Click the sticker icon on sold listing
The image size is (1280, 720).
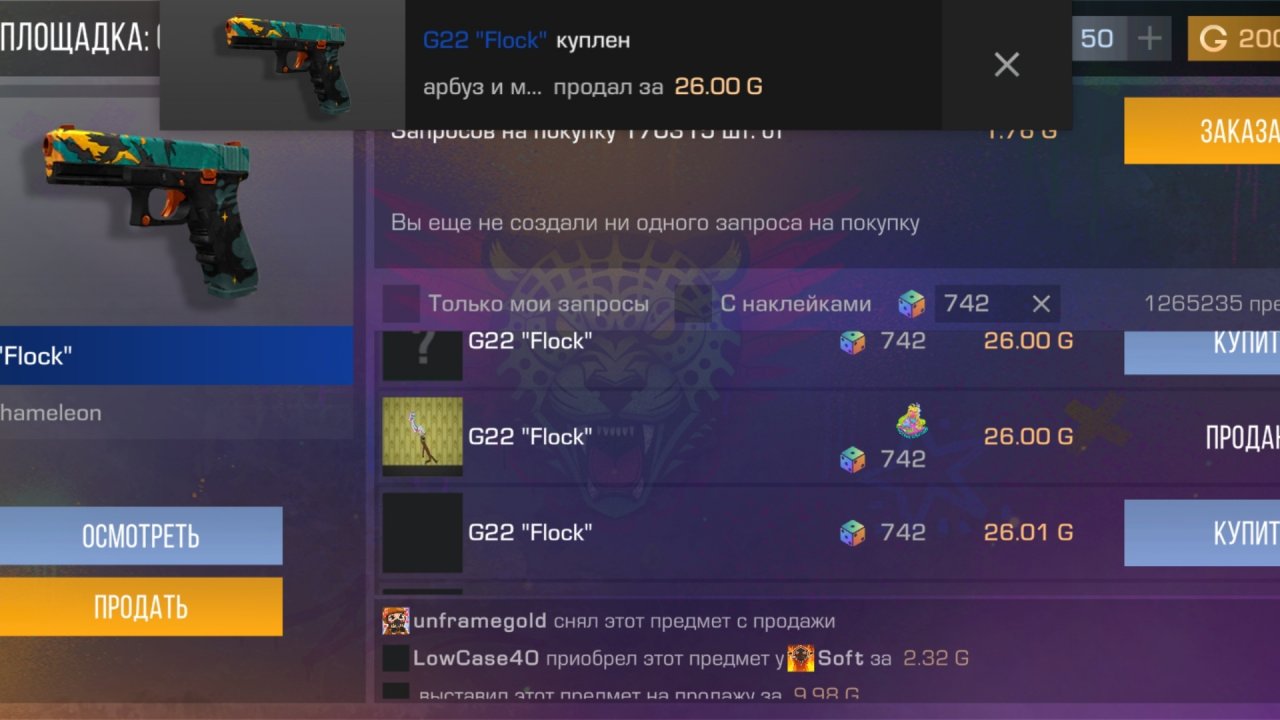click(x=911, y=421)
